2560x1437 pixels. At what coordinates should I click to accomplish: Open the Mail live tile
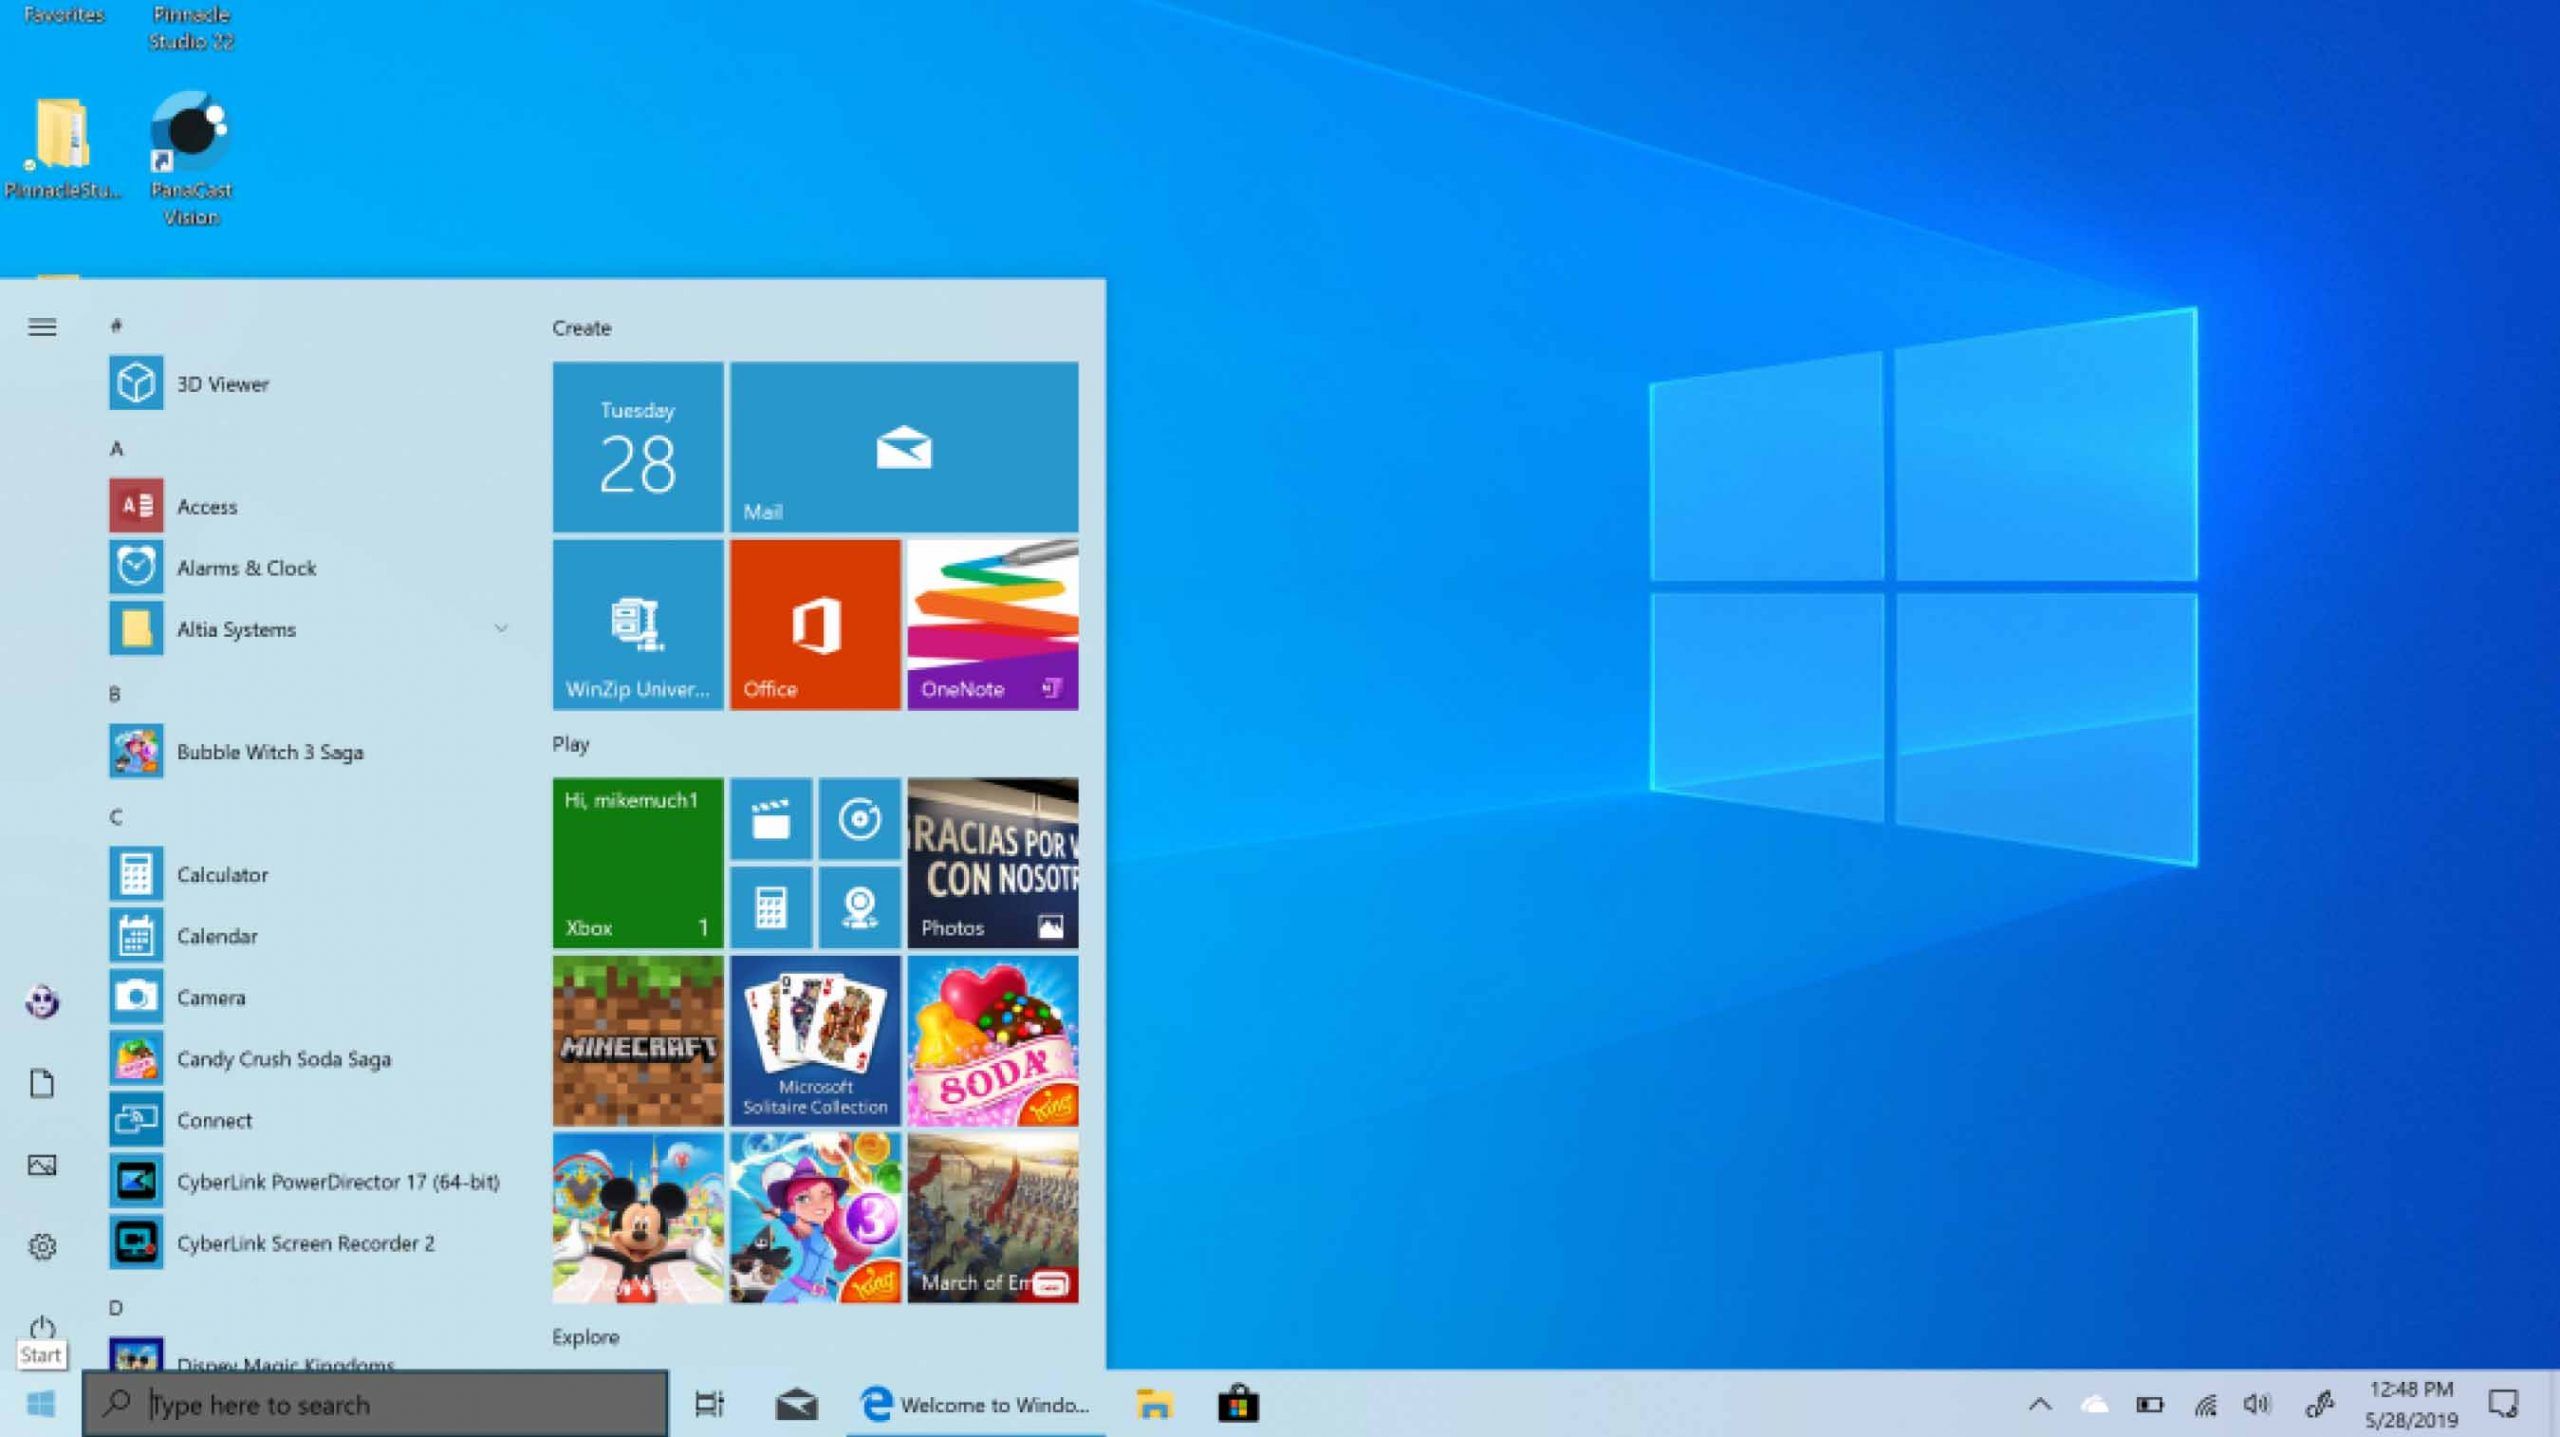tap(903, 446)
